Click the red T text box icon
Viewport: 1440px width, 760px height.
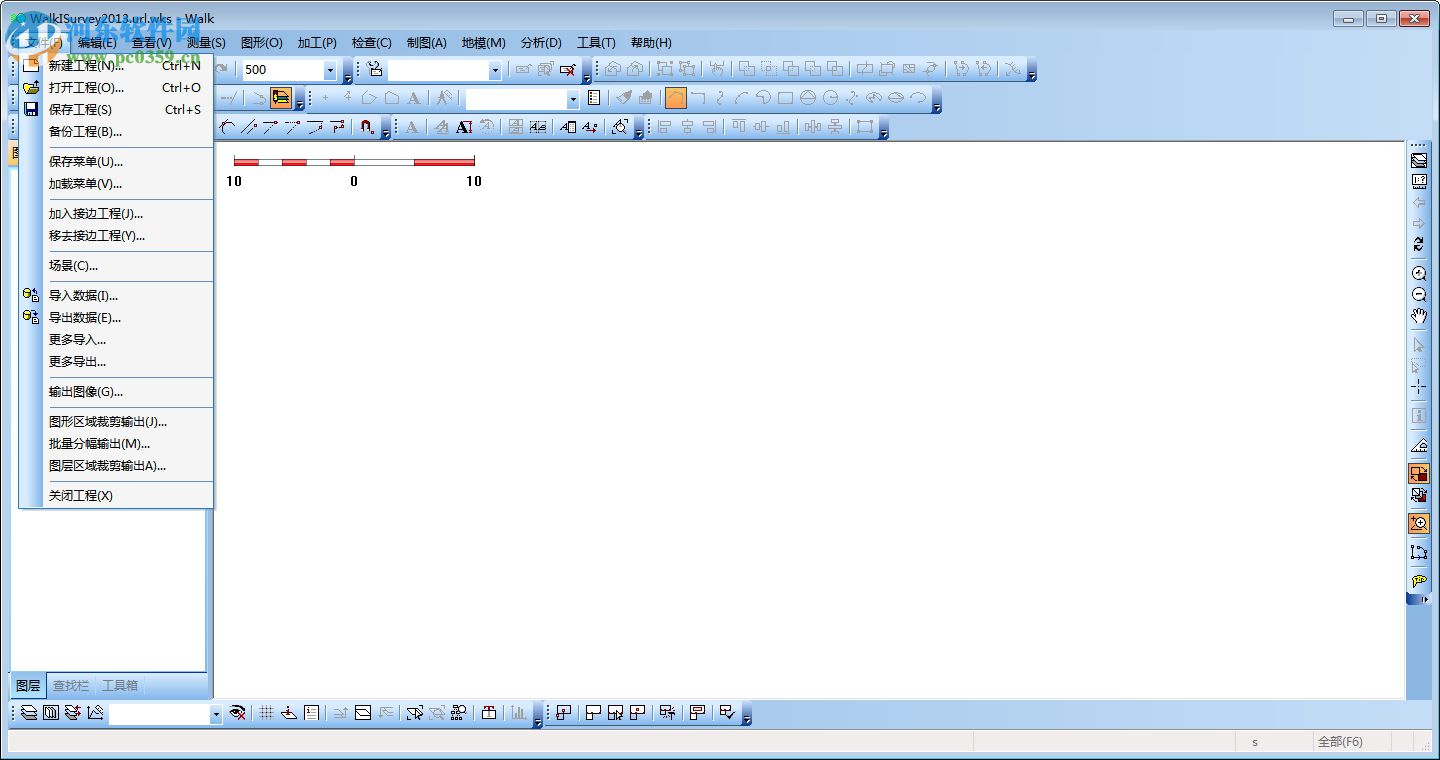tap(489, 713)
